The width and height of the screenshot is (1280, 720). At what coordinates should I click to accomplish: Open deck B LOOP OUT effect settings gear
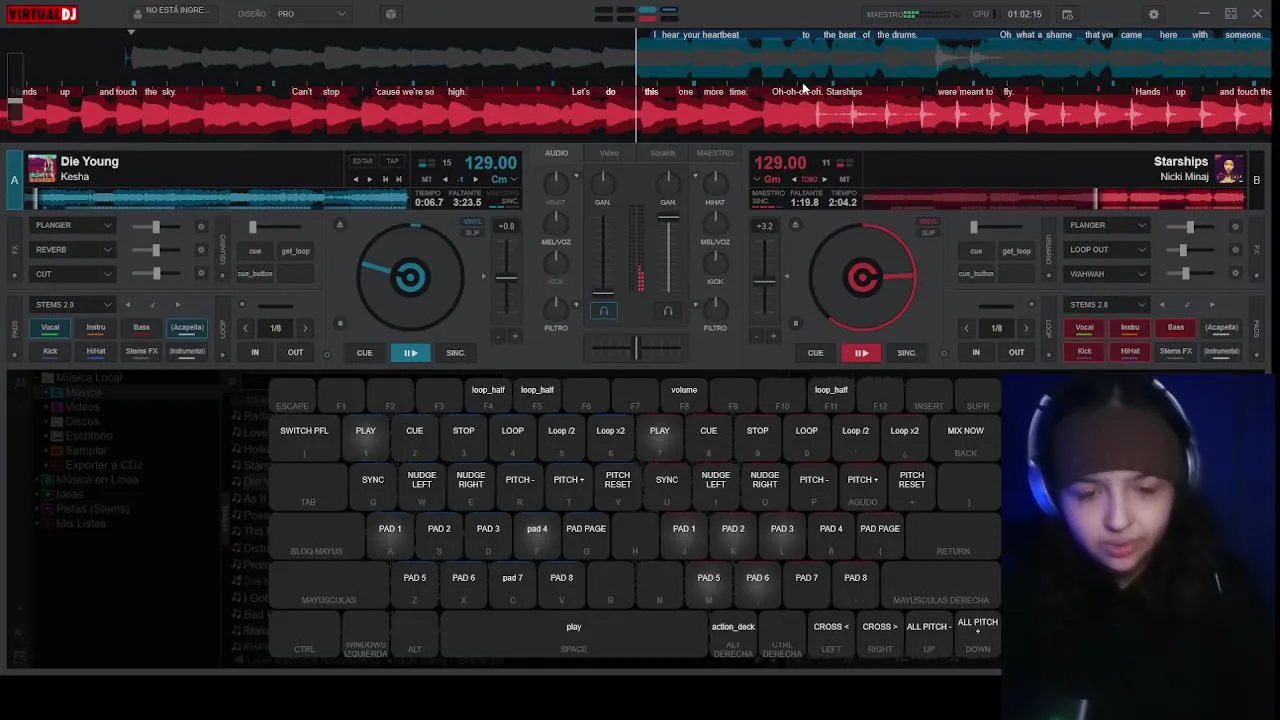(x=1235, y=250)
